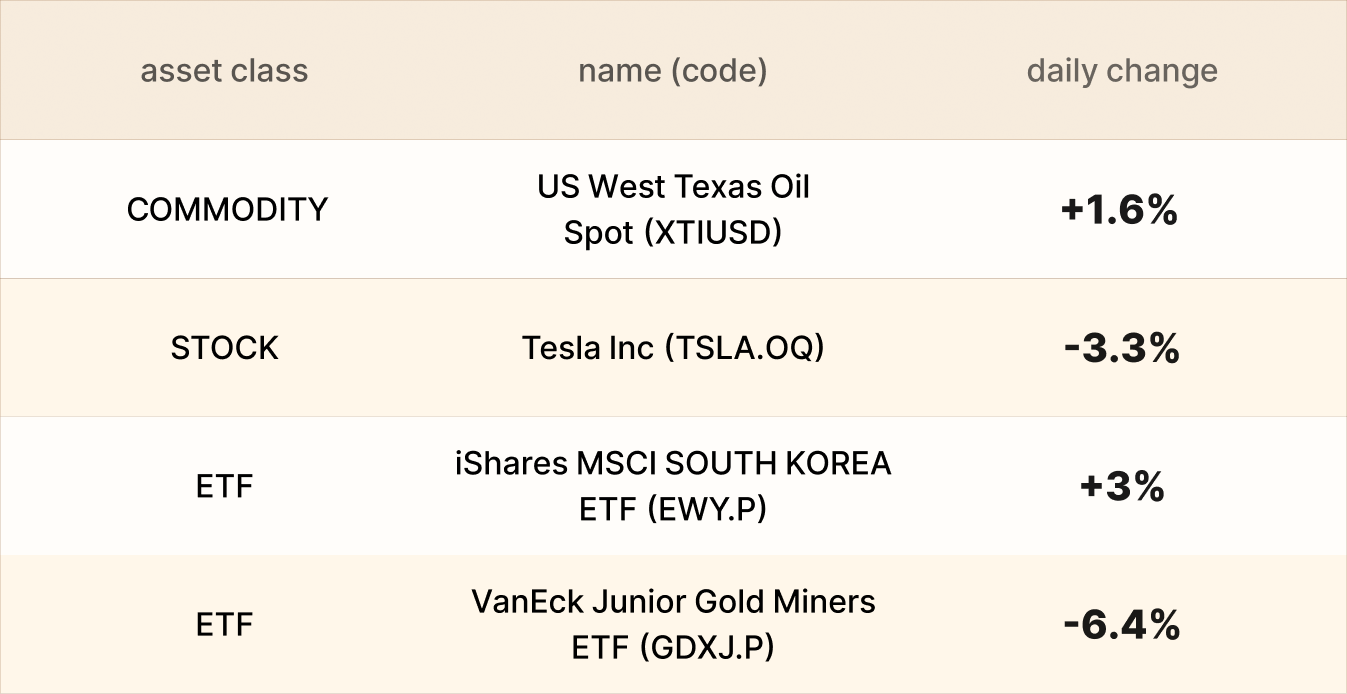Select the -3.3% daily change value
Screen dimensions: 1347x694
click(x=1122, y=349)
